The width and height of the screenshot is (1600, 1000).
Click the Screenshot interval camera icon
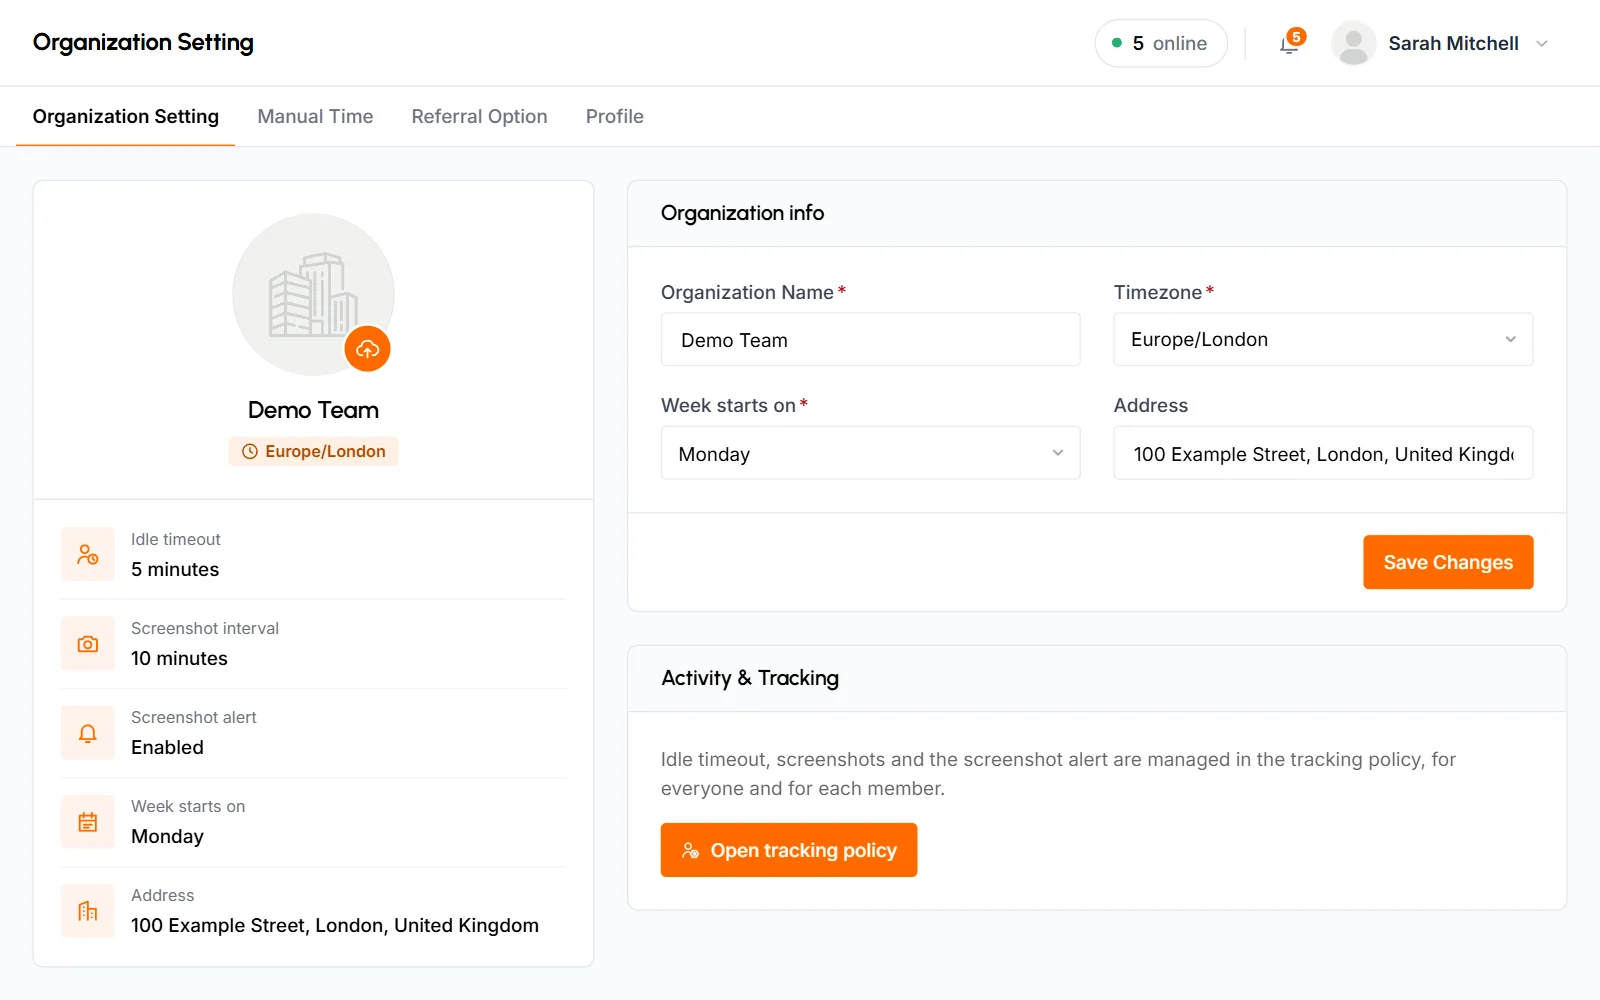(x=88, y=643)
